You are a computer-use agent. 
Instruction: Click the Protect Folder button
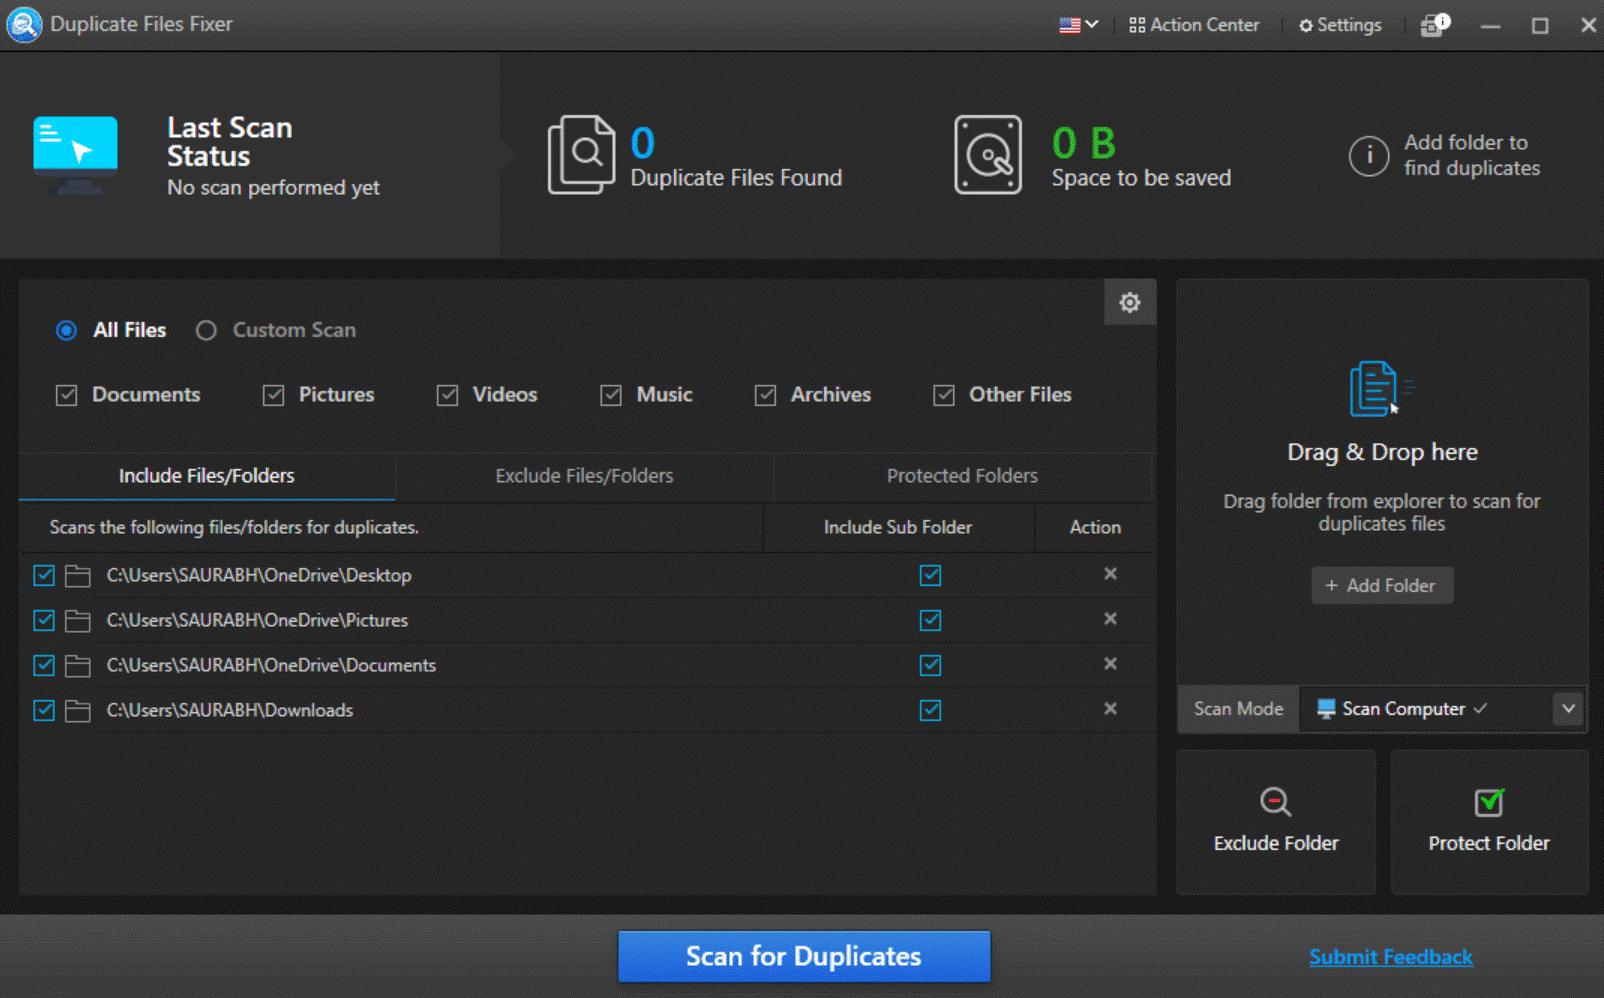tap(1489, 822)
